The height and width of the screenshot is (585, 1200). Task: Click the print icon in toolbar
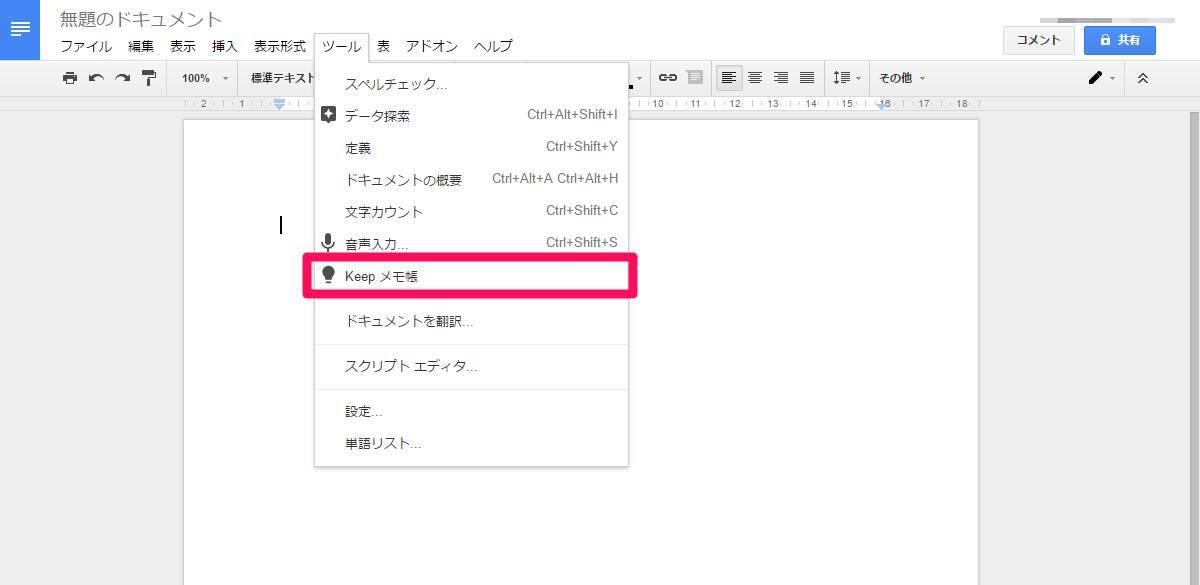coord(69,78)
